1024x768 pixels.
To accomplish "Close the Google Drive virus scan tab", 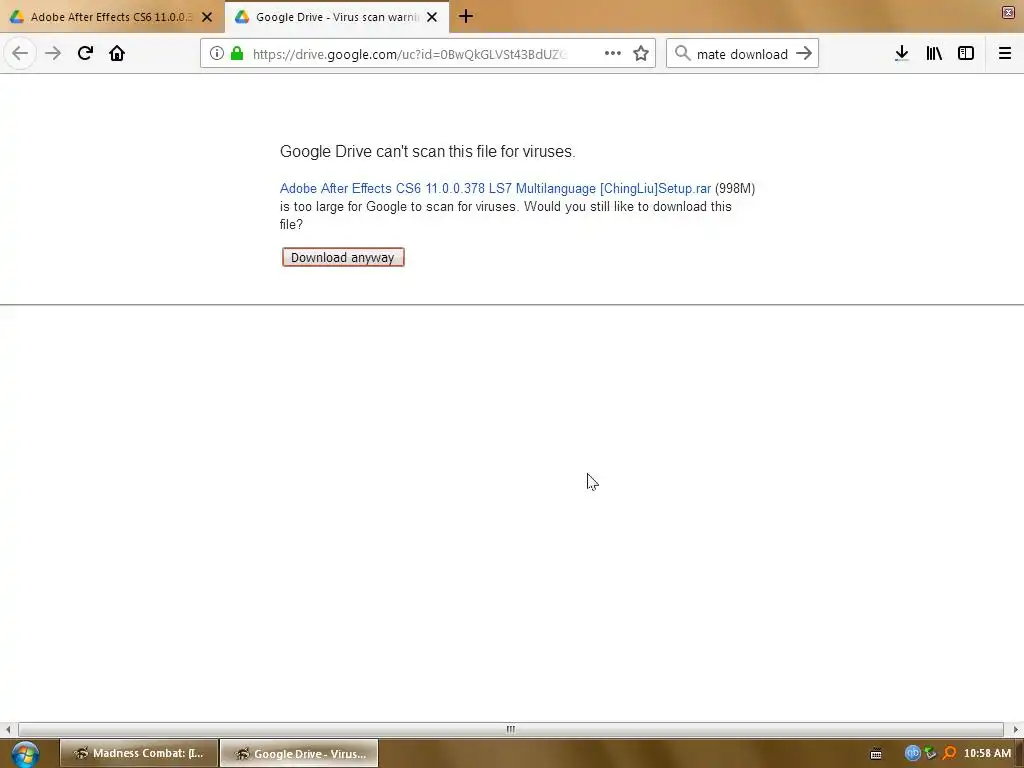I will (432, 17).
